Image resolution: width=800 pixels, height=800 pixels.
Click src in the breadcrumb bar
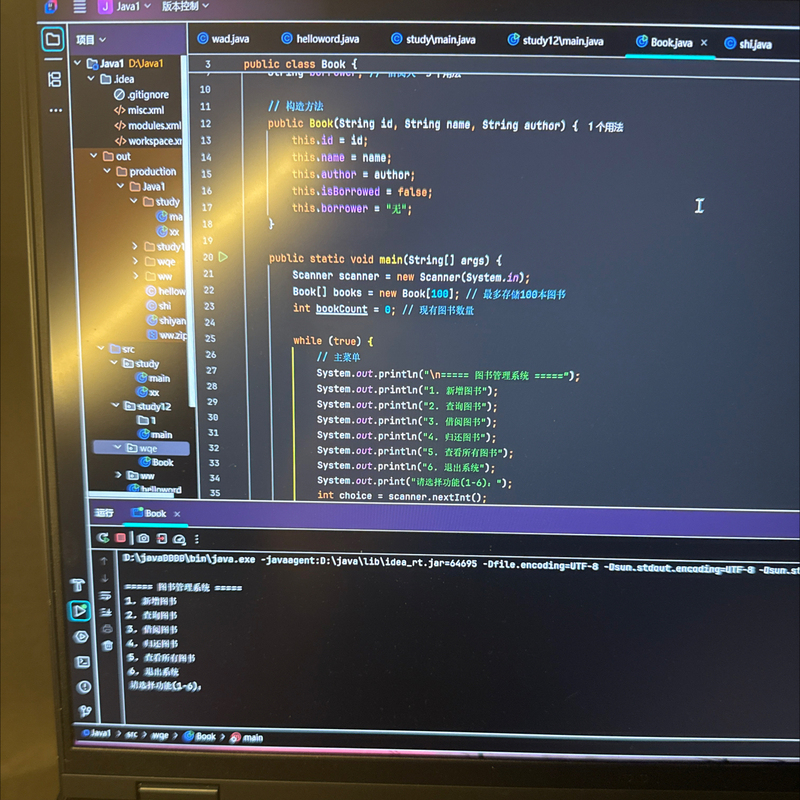tap(132, 734)
